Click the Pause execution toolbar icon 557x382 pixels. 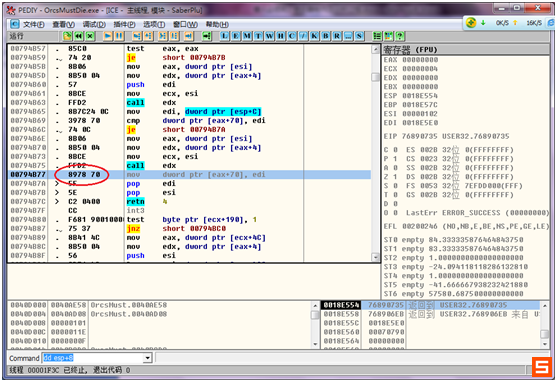click(119, 36)
